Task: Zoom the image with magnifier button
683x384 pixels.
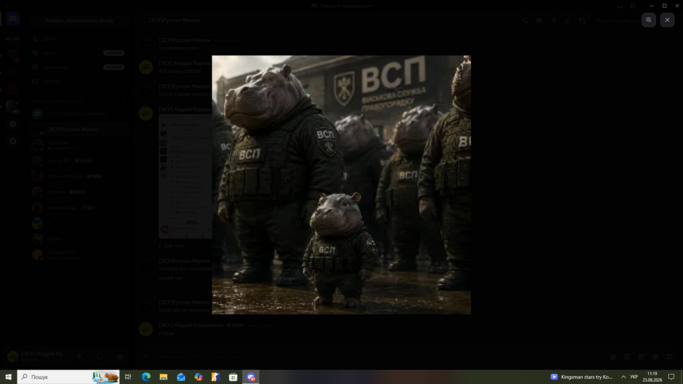Action: (x=649, y=20)
